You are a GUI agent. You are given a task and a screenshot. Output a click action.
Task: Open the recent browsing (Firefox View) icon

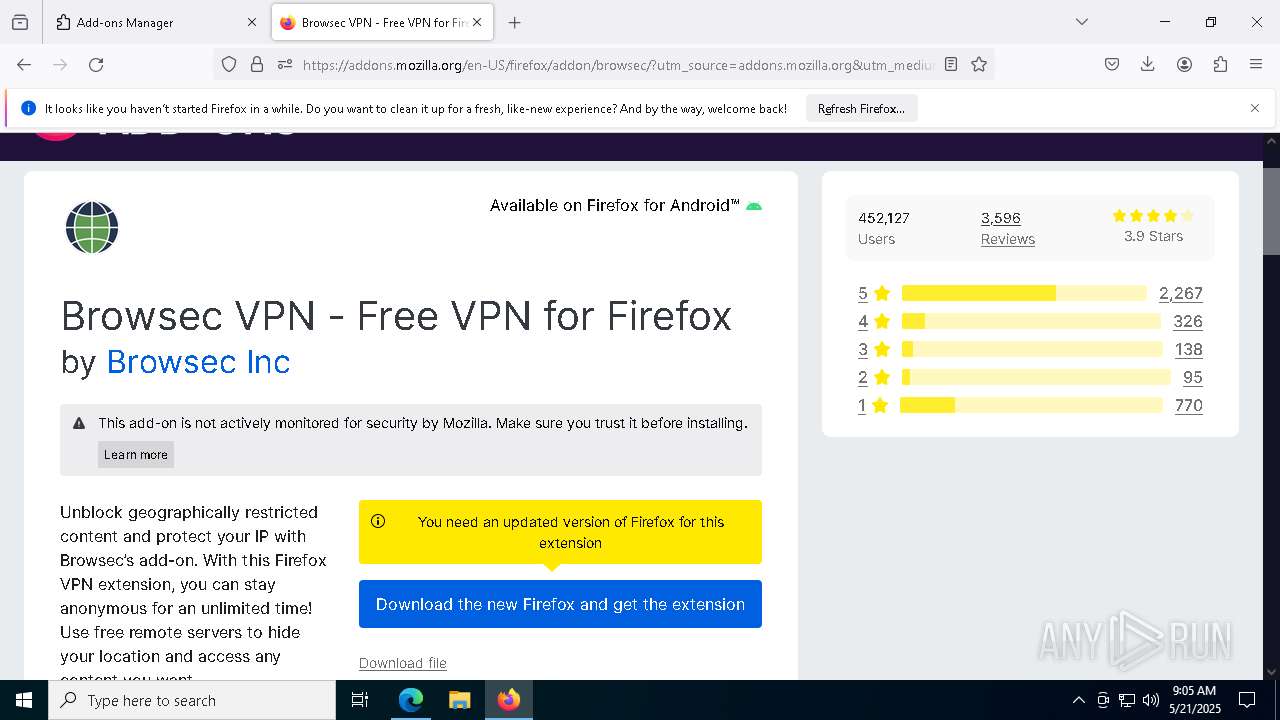click(x=20, y=22)
